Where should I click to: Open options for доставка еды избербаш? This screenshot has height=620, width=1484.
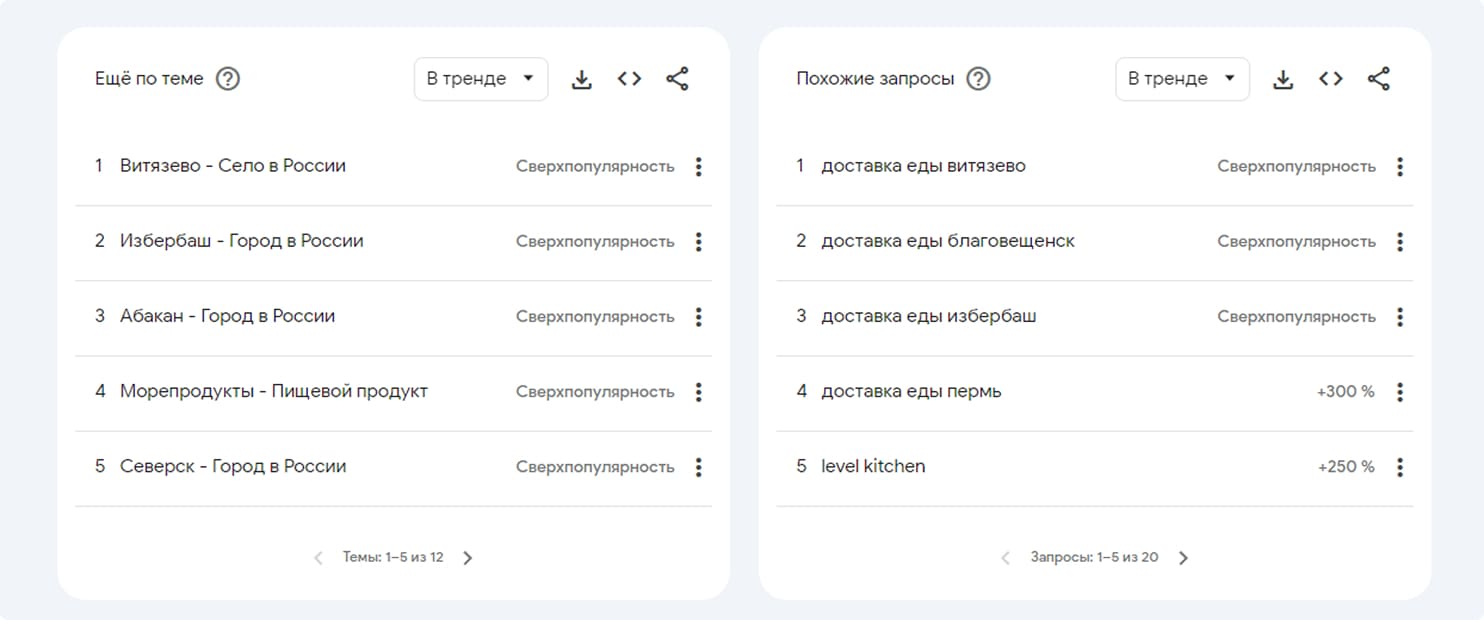pos(1400,317)
